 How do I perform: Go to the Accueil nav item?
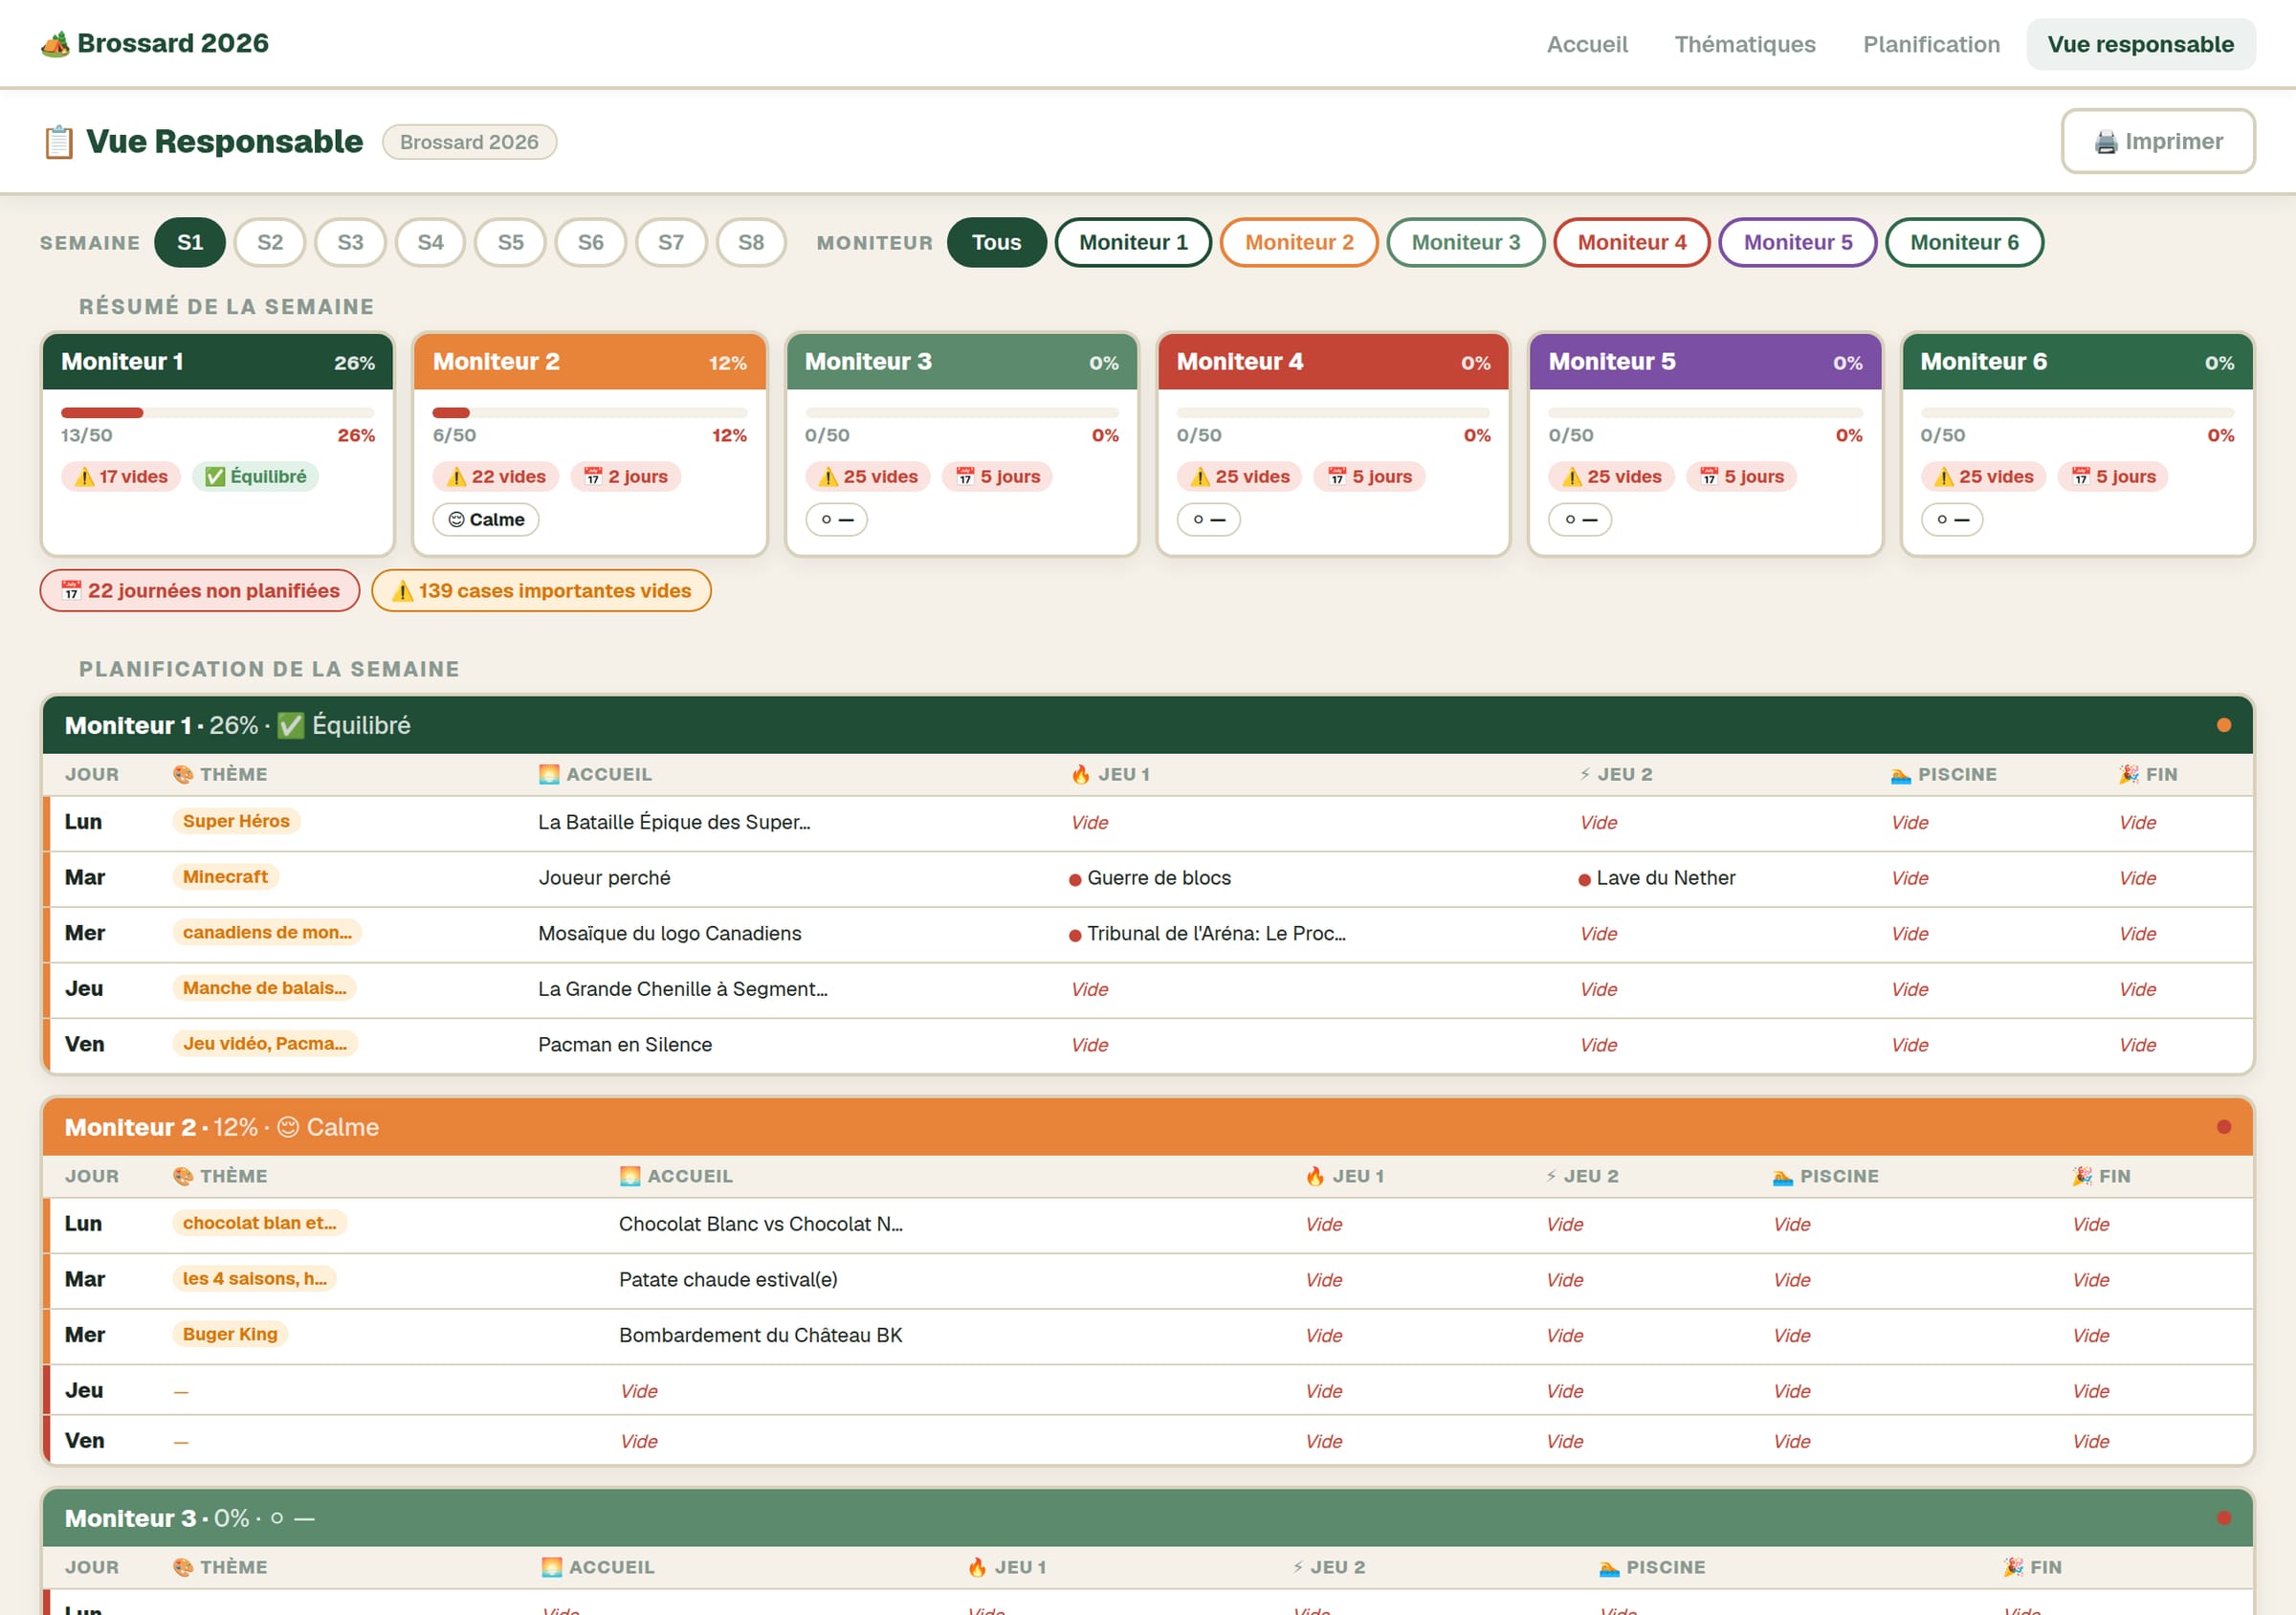pyautogui.click(x=1587, y=44)
